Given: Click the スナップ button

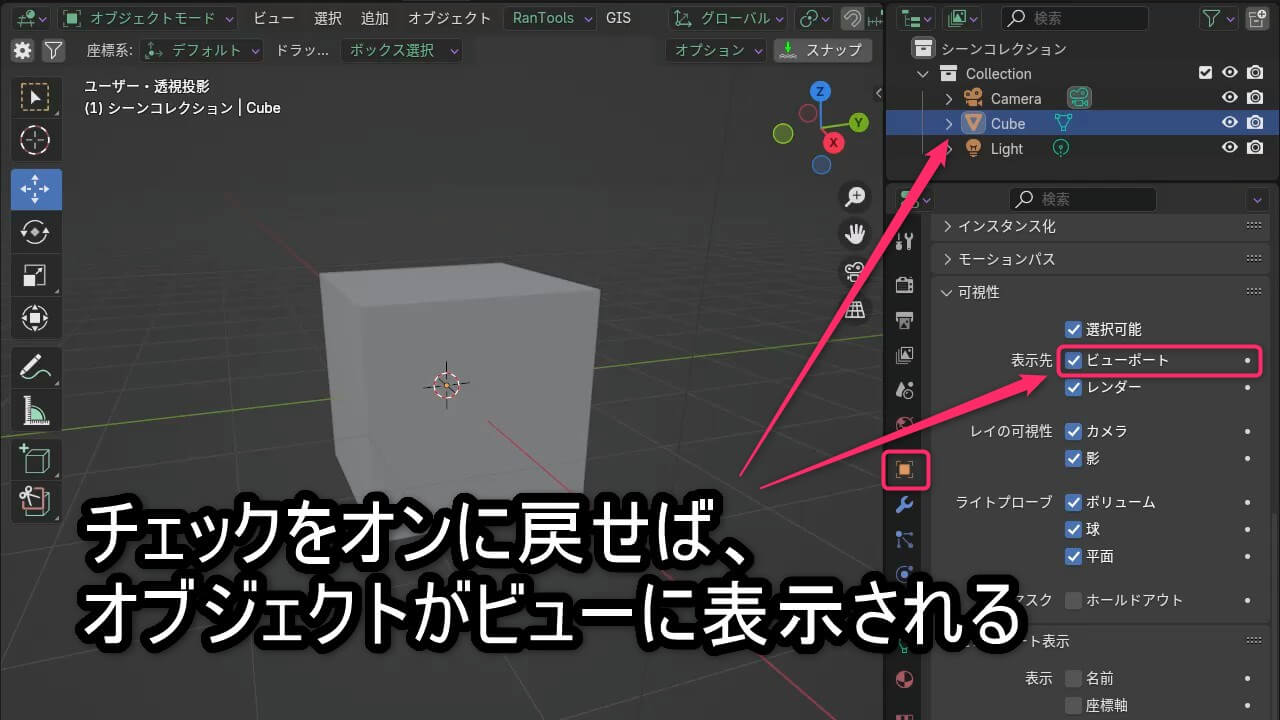Looking at the screenshot, I should point(823,50).
